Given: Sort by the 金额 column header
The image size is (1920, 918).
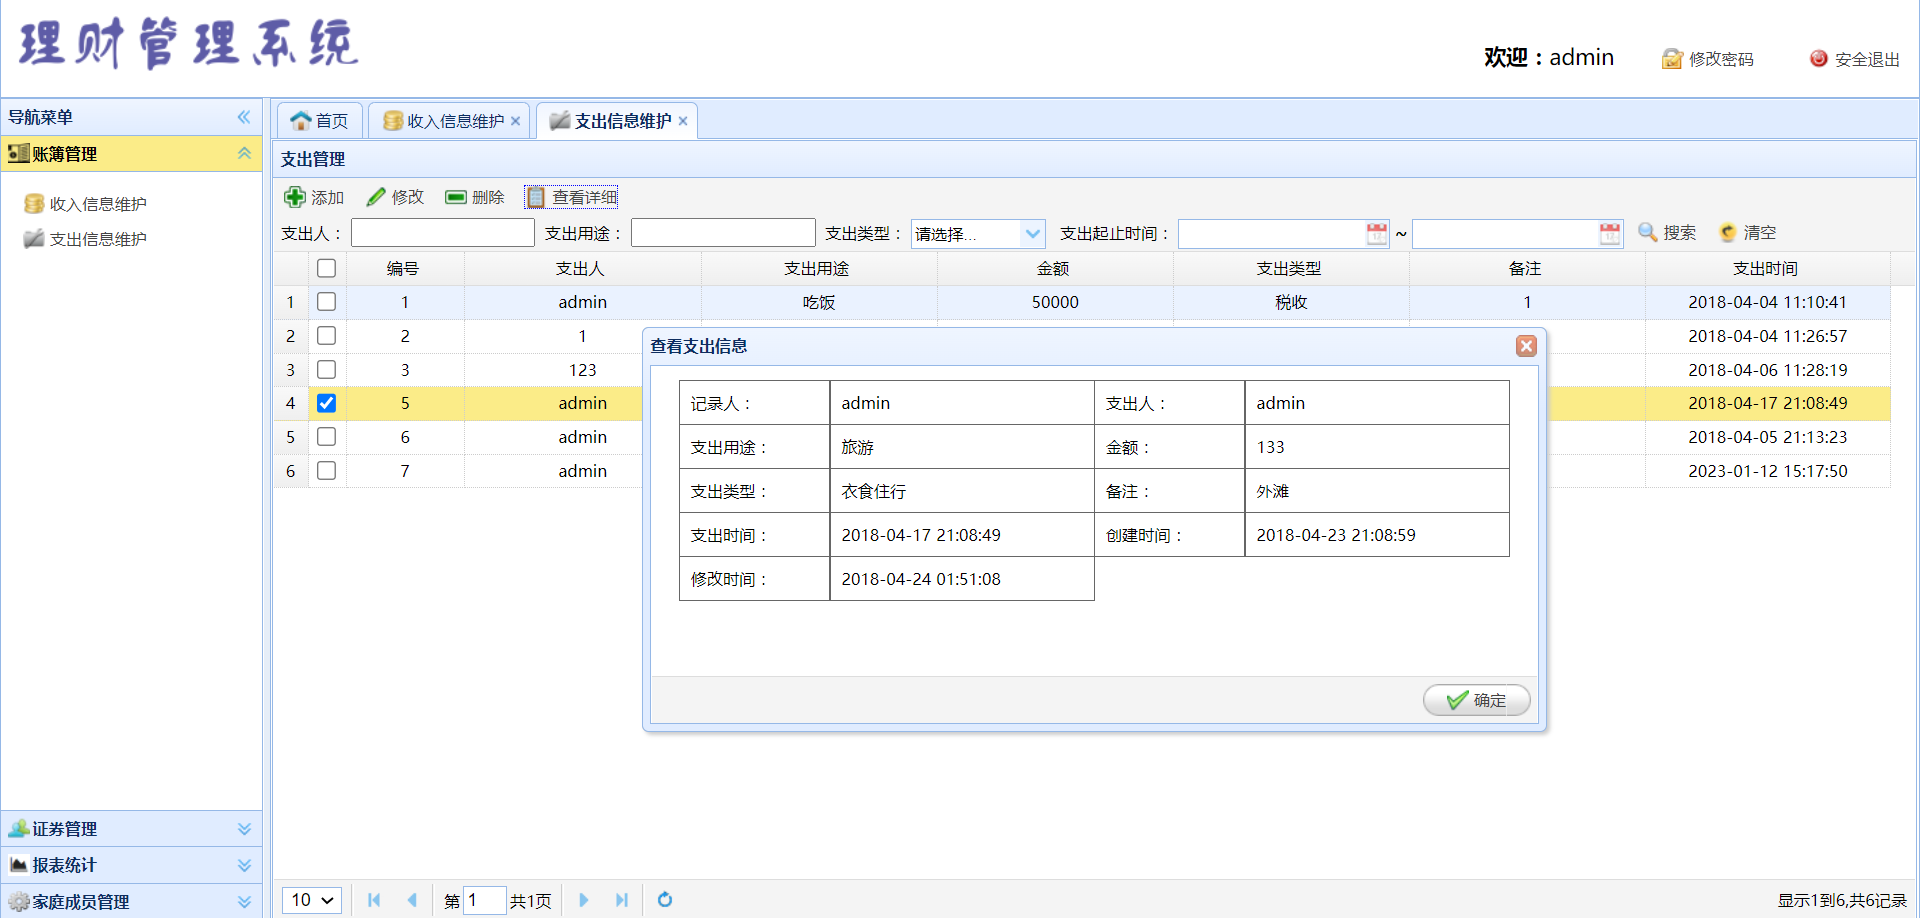Looking at the screenshot, I should (x=1053, y=268).
